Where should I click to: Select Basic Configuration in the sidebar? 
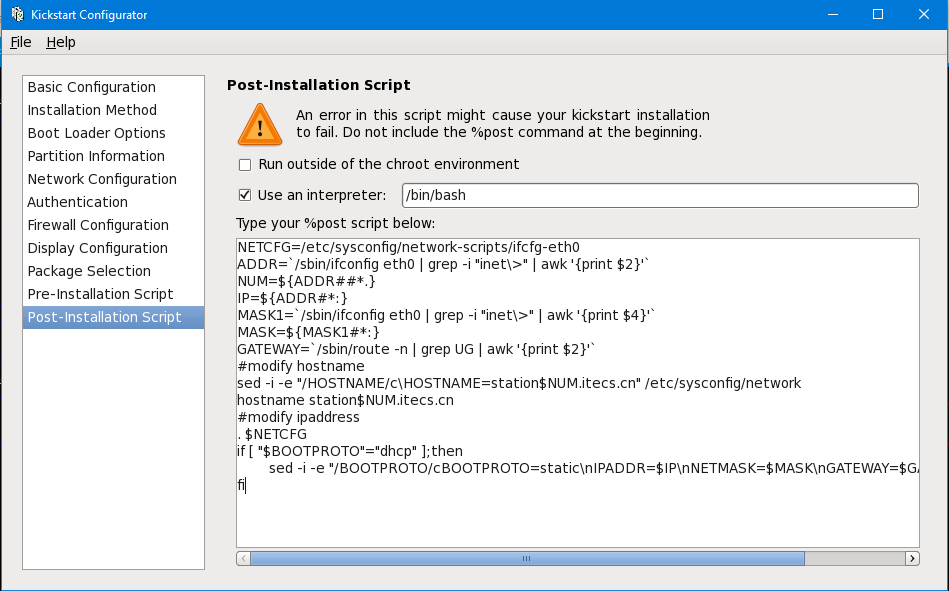tap(92, 87)
